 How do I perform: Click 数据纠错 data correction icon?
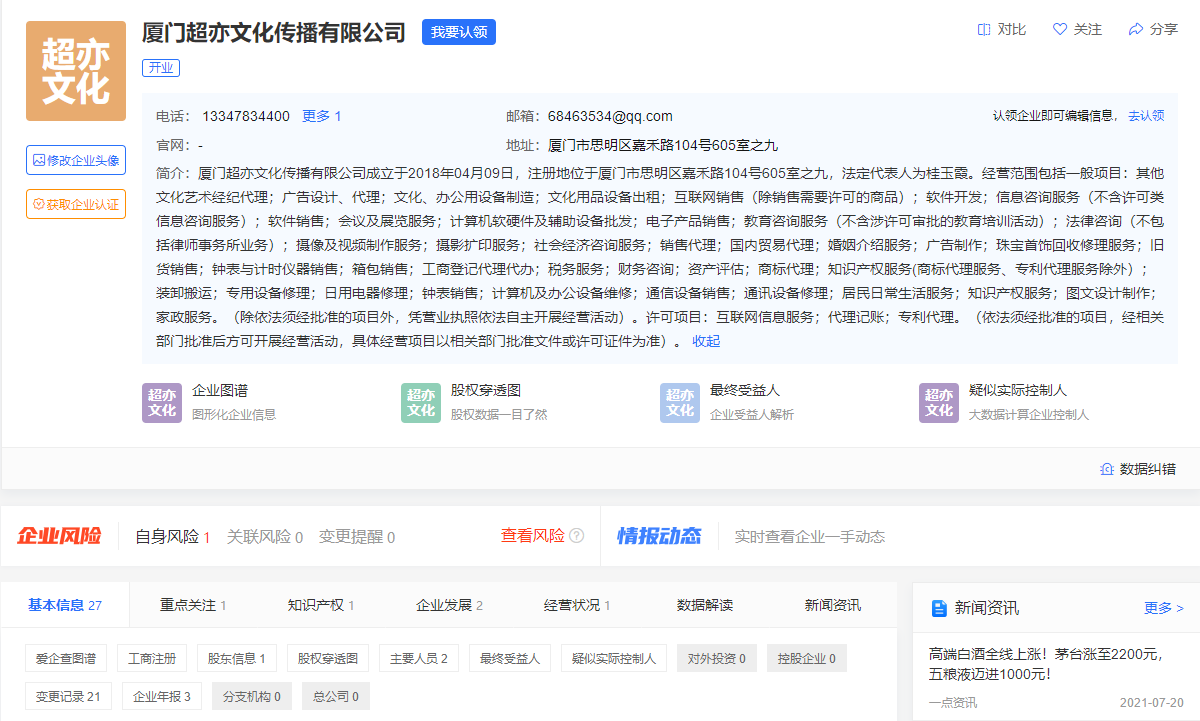[x=1107, y=469]
